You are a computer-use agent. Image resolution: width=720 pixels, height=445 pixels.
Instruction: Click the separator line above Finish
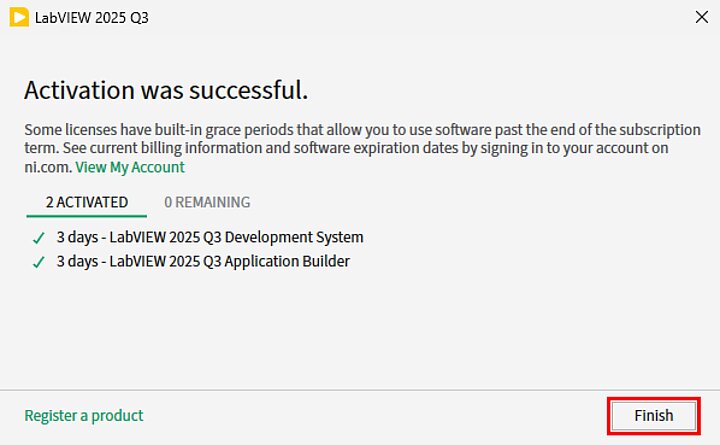click(360, 390)
